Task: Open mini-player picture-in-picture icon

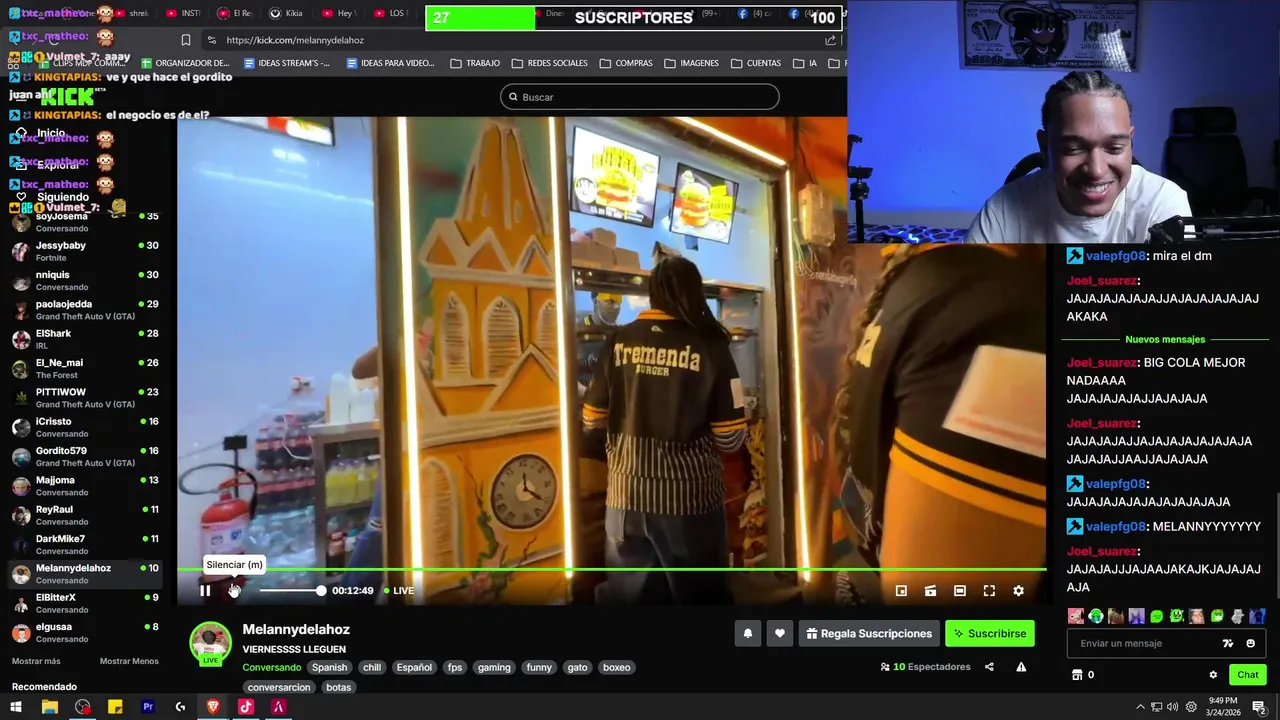Action: pyautogui.click(x=901, y=591)
